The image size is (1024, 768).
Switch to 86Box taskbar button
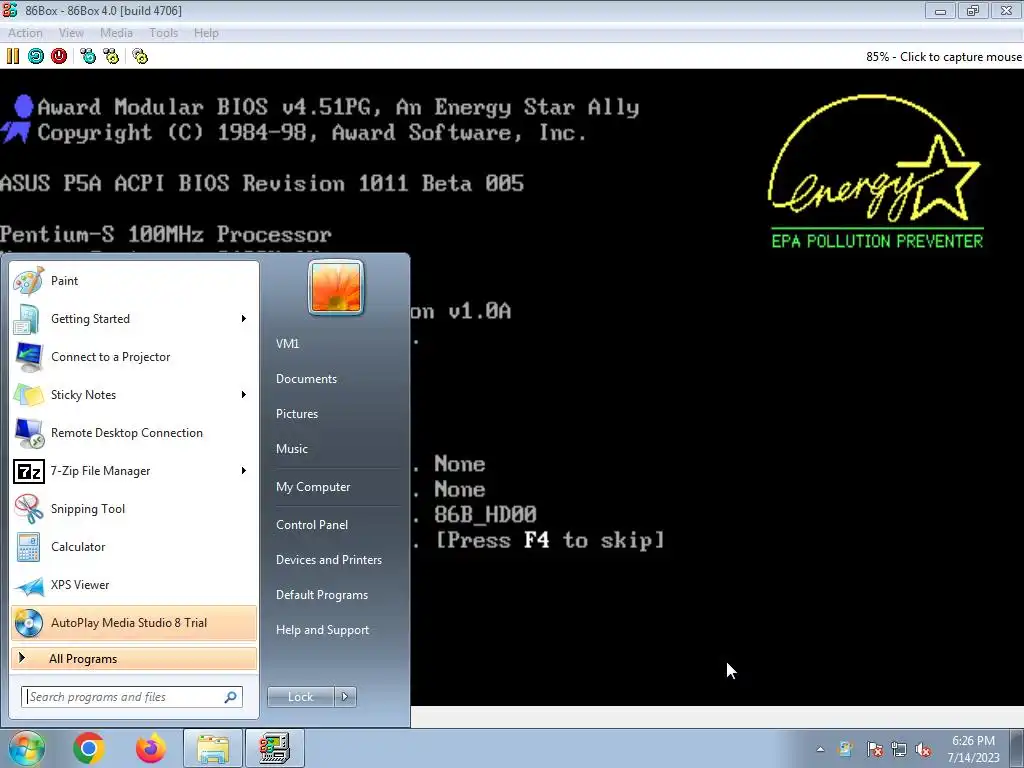(x=275, y=748)
